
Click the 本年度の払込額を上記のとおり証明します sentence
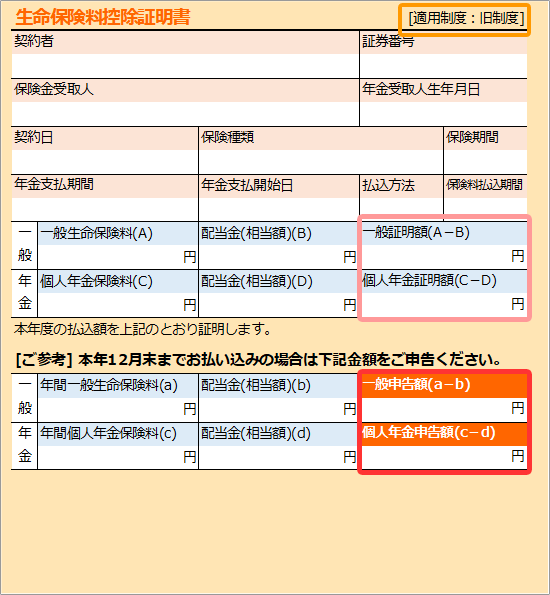pyautogui.click(x=143, y=329)
